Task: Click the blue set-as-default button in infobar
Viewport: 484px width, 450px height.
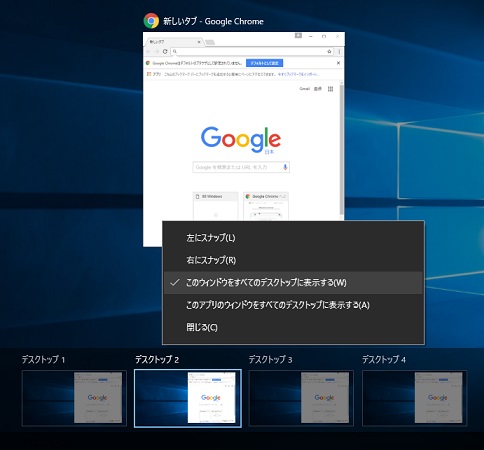Action: [x=265, y=63]
